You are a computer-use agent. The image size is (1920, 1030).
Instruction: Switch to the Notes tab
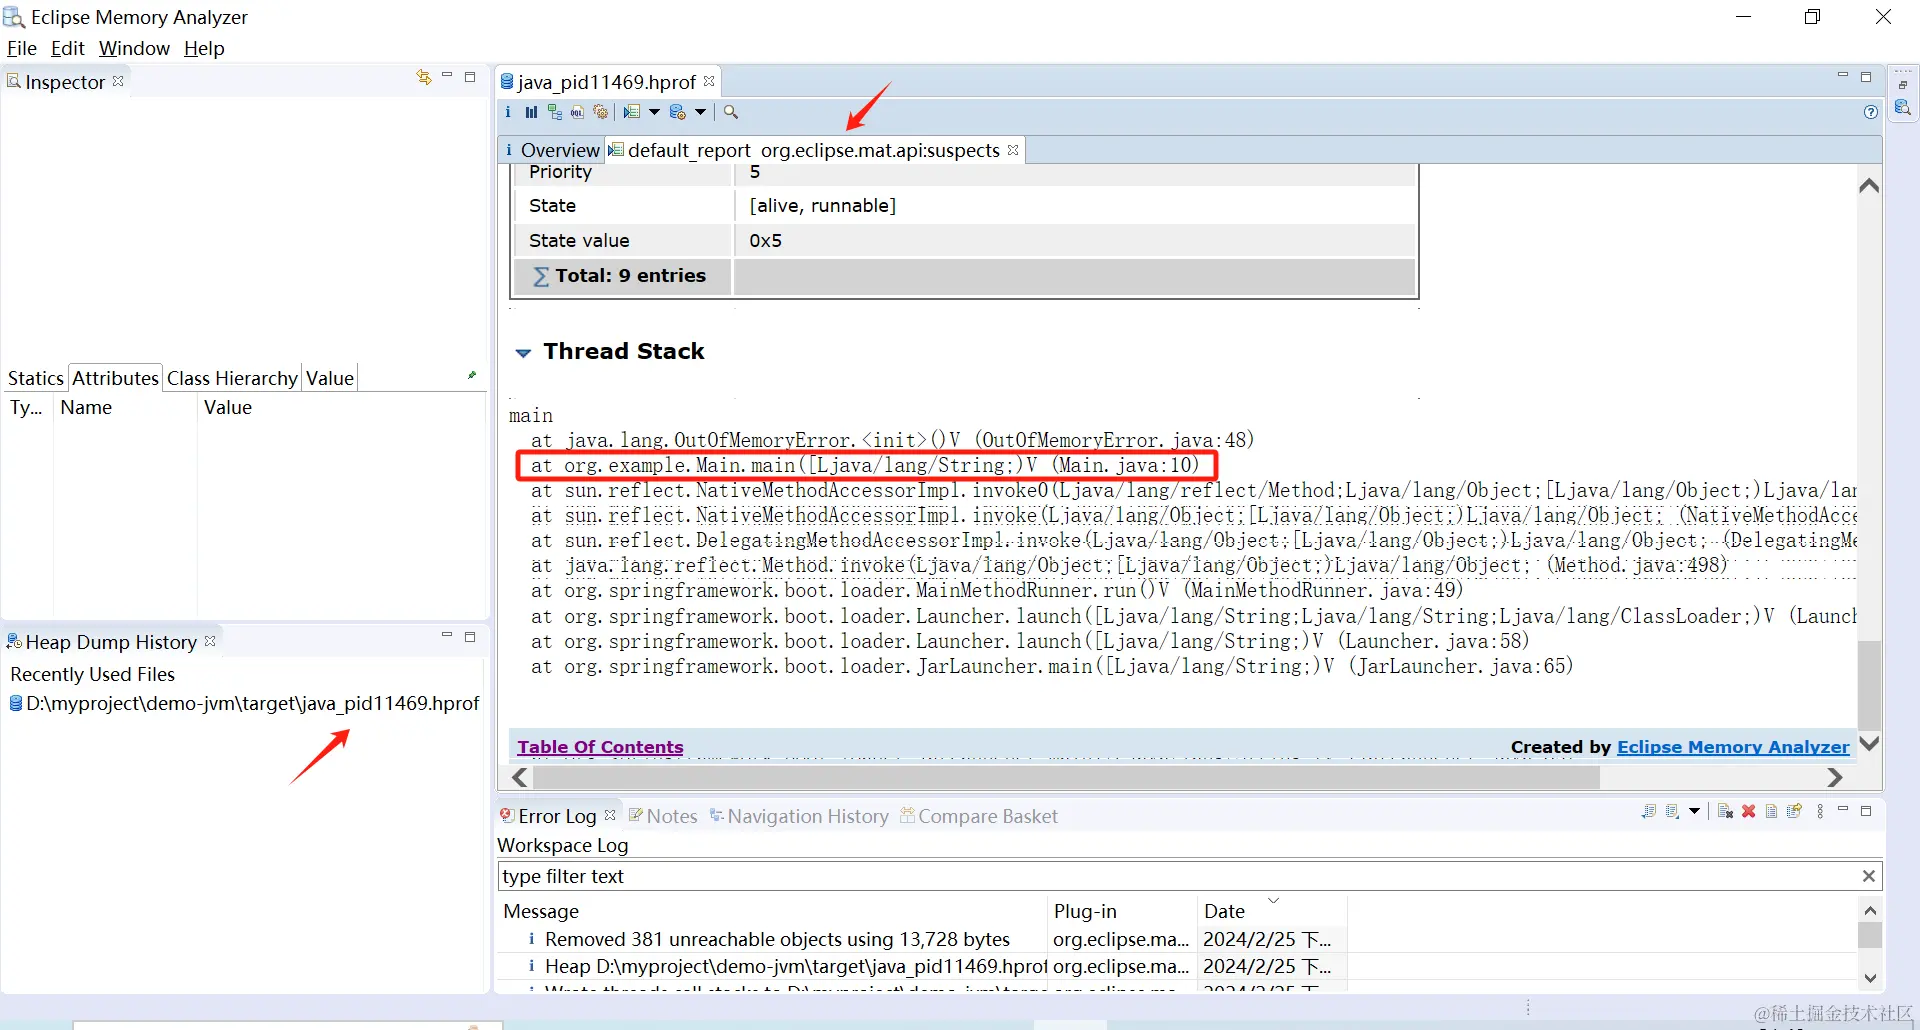662,816
